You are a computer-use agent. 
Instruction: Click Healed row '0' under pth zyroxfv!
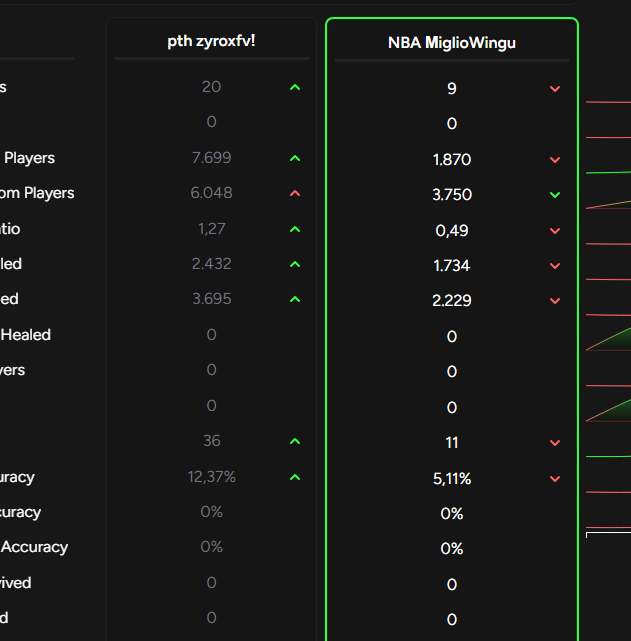click(211, 335)
